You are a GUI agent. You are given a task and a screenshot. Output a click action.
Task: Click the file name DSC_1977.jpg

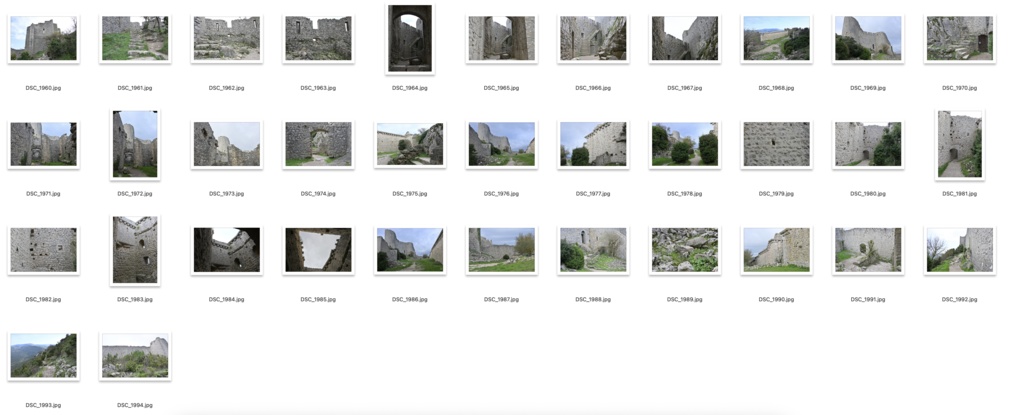tap(593, 194)
